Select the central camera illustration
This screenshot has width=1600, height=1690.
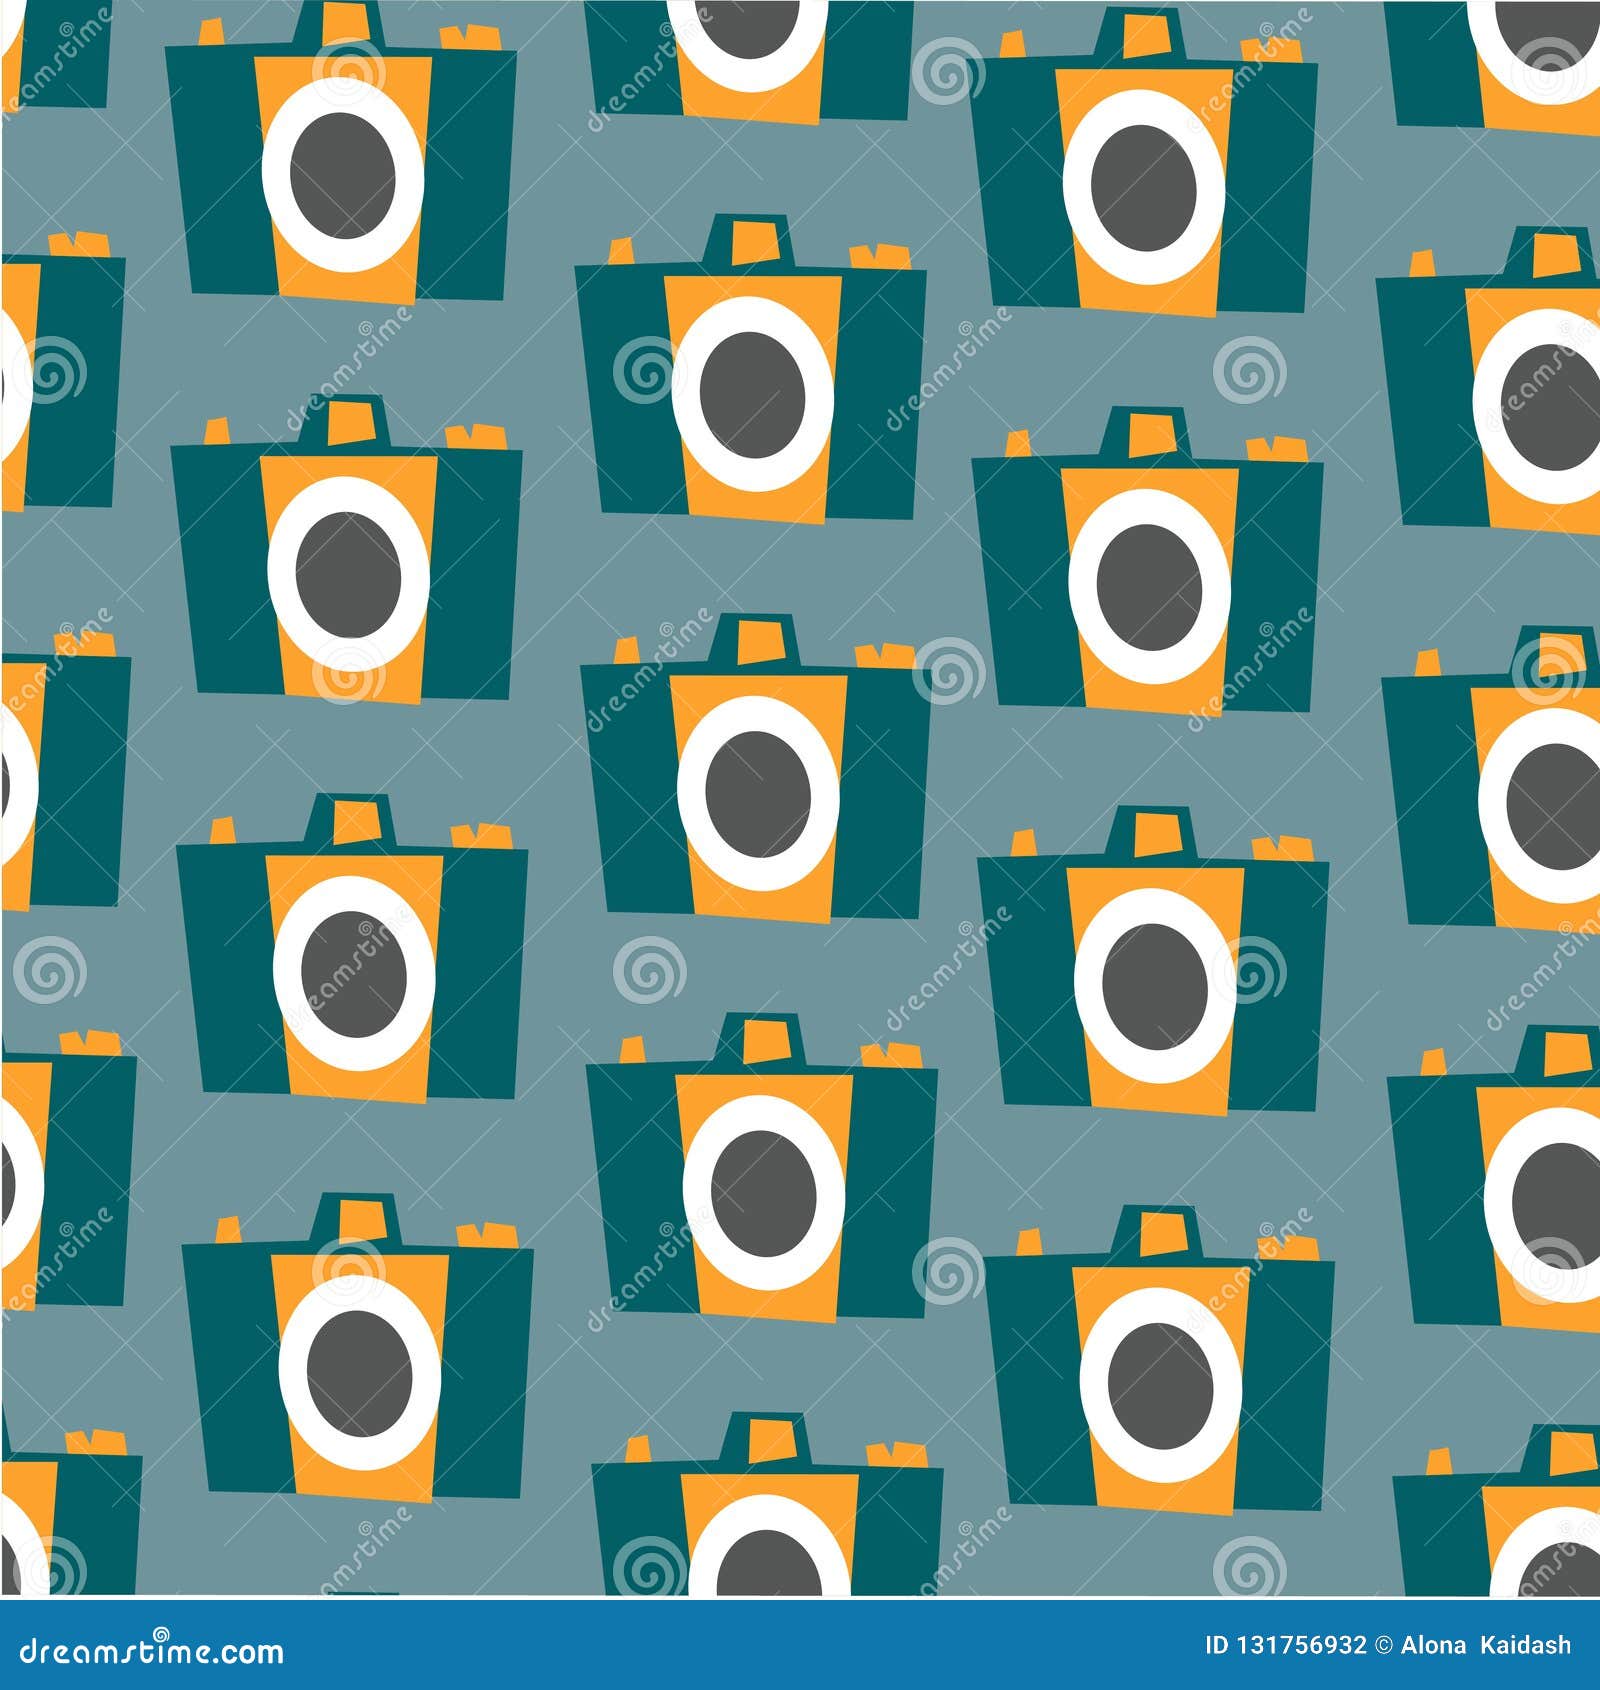click(760, 790)
